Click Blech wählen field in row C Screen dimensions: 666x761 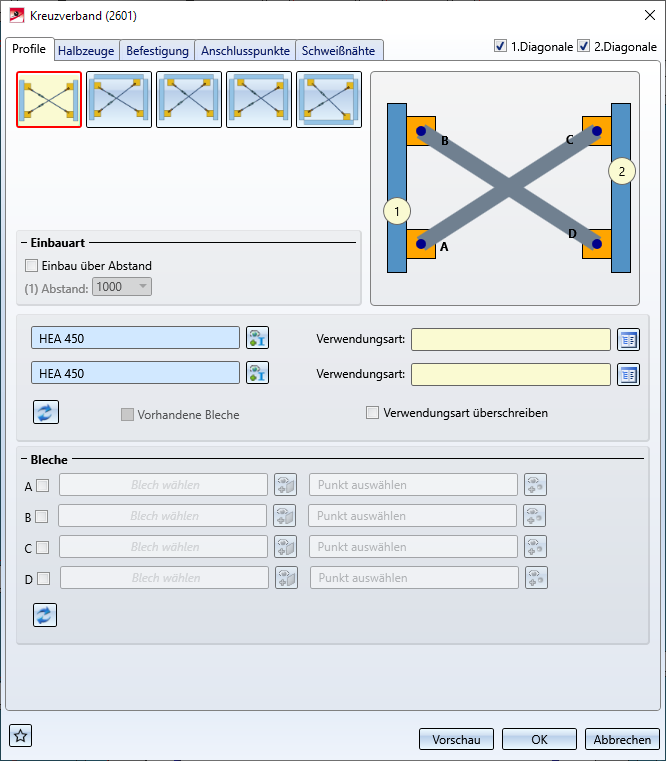(x=164, y=547)
